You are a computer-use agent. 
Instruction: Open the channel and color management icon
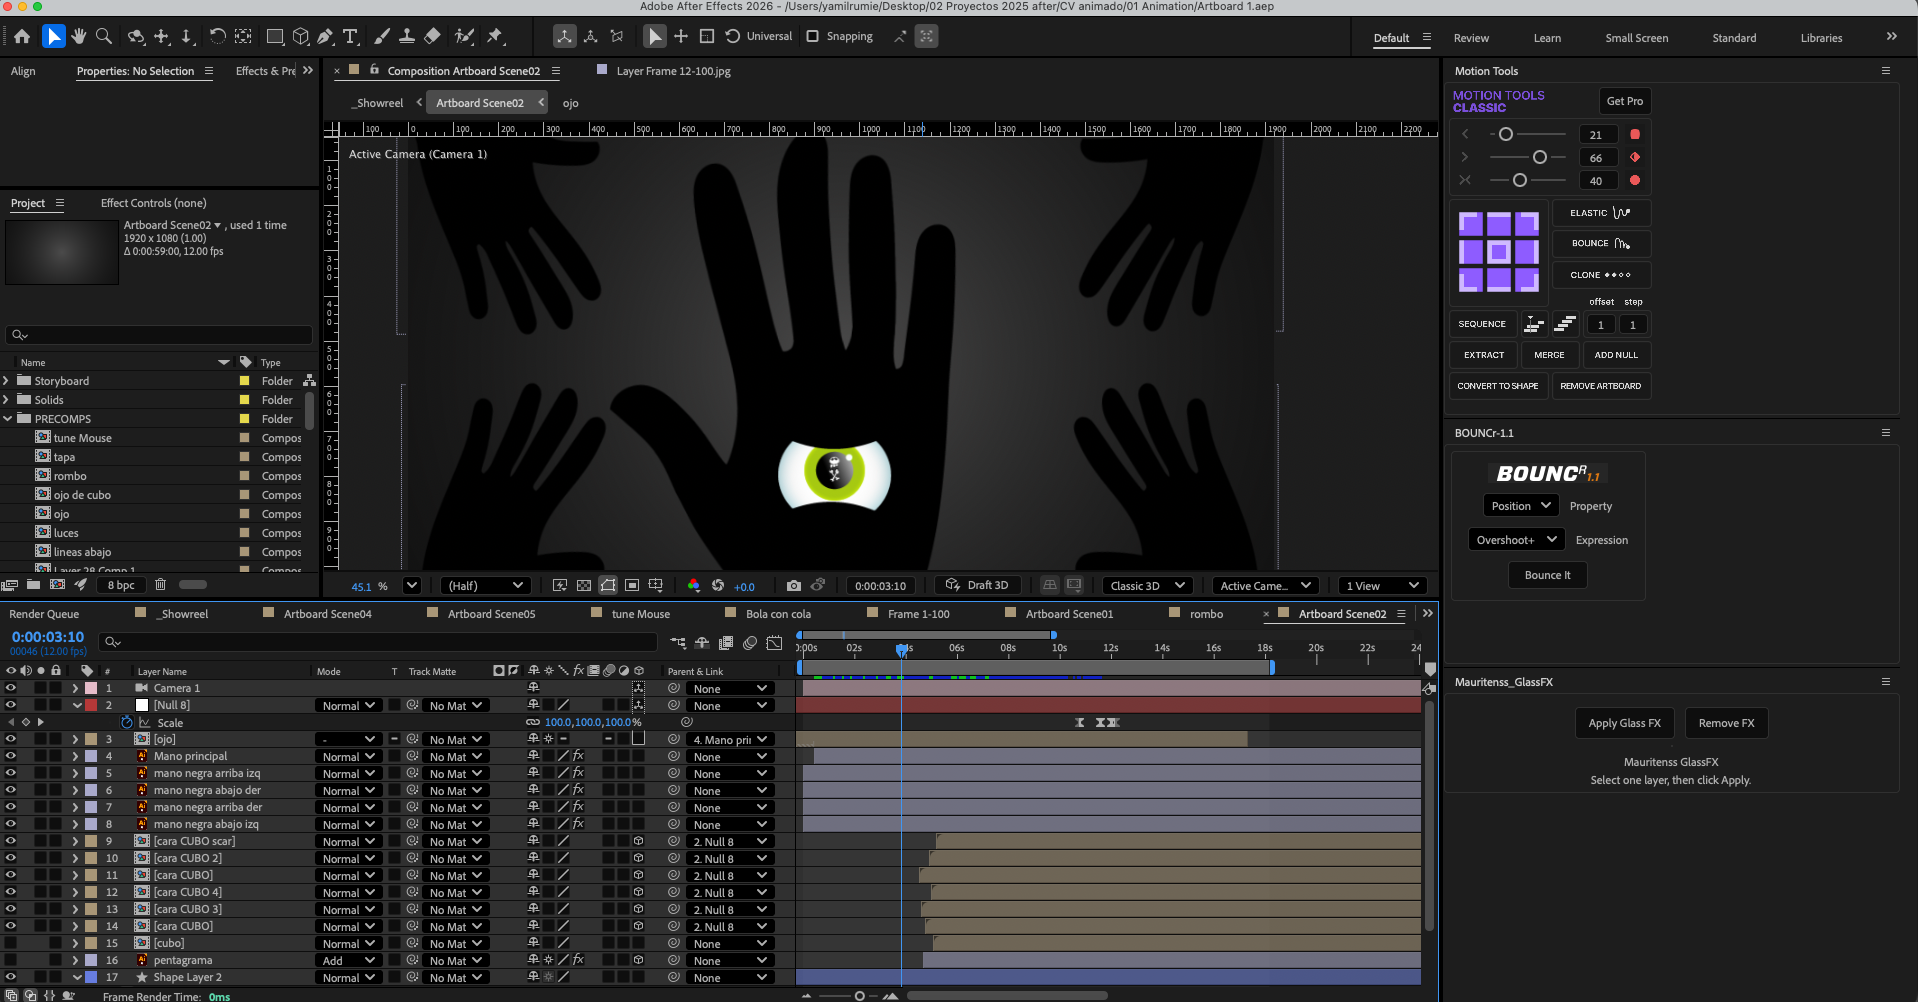pyautogui.click(x=693, y=586)
